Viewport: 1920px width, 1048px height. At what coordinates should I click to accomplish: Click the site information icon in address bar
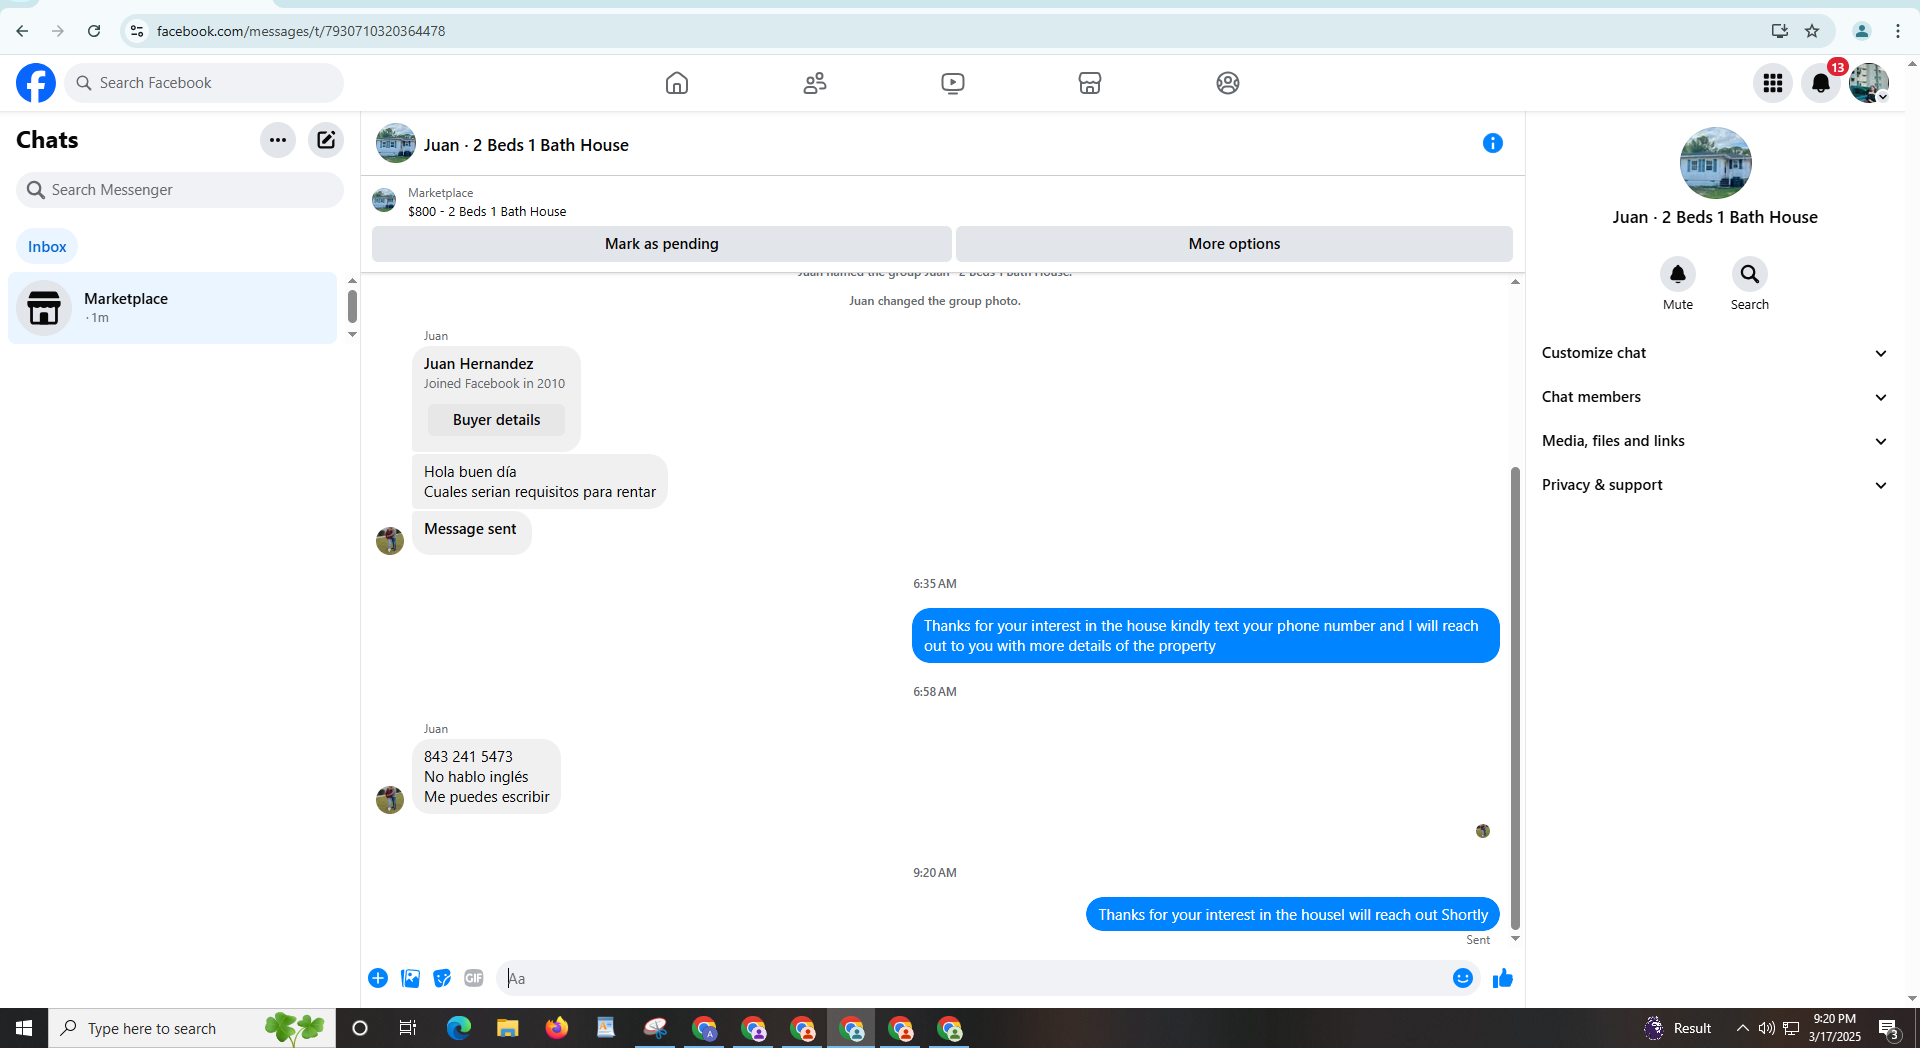click(137, 31)
